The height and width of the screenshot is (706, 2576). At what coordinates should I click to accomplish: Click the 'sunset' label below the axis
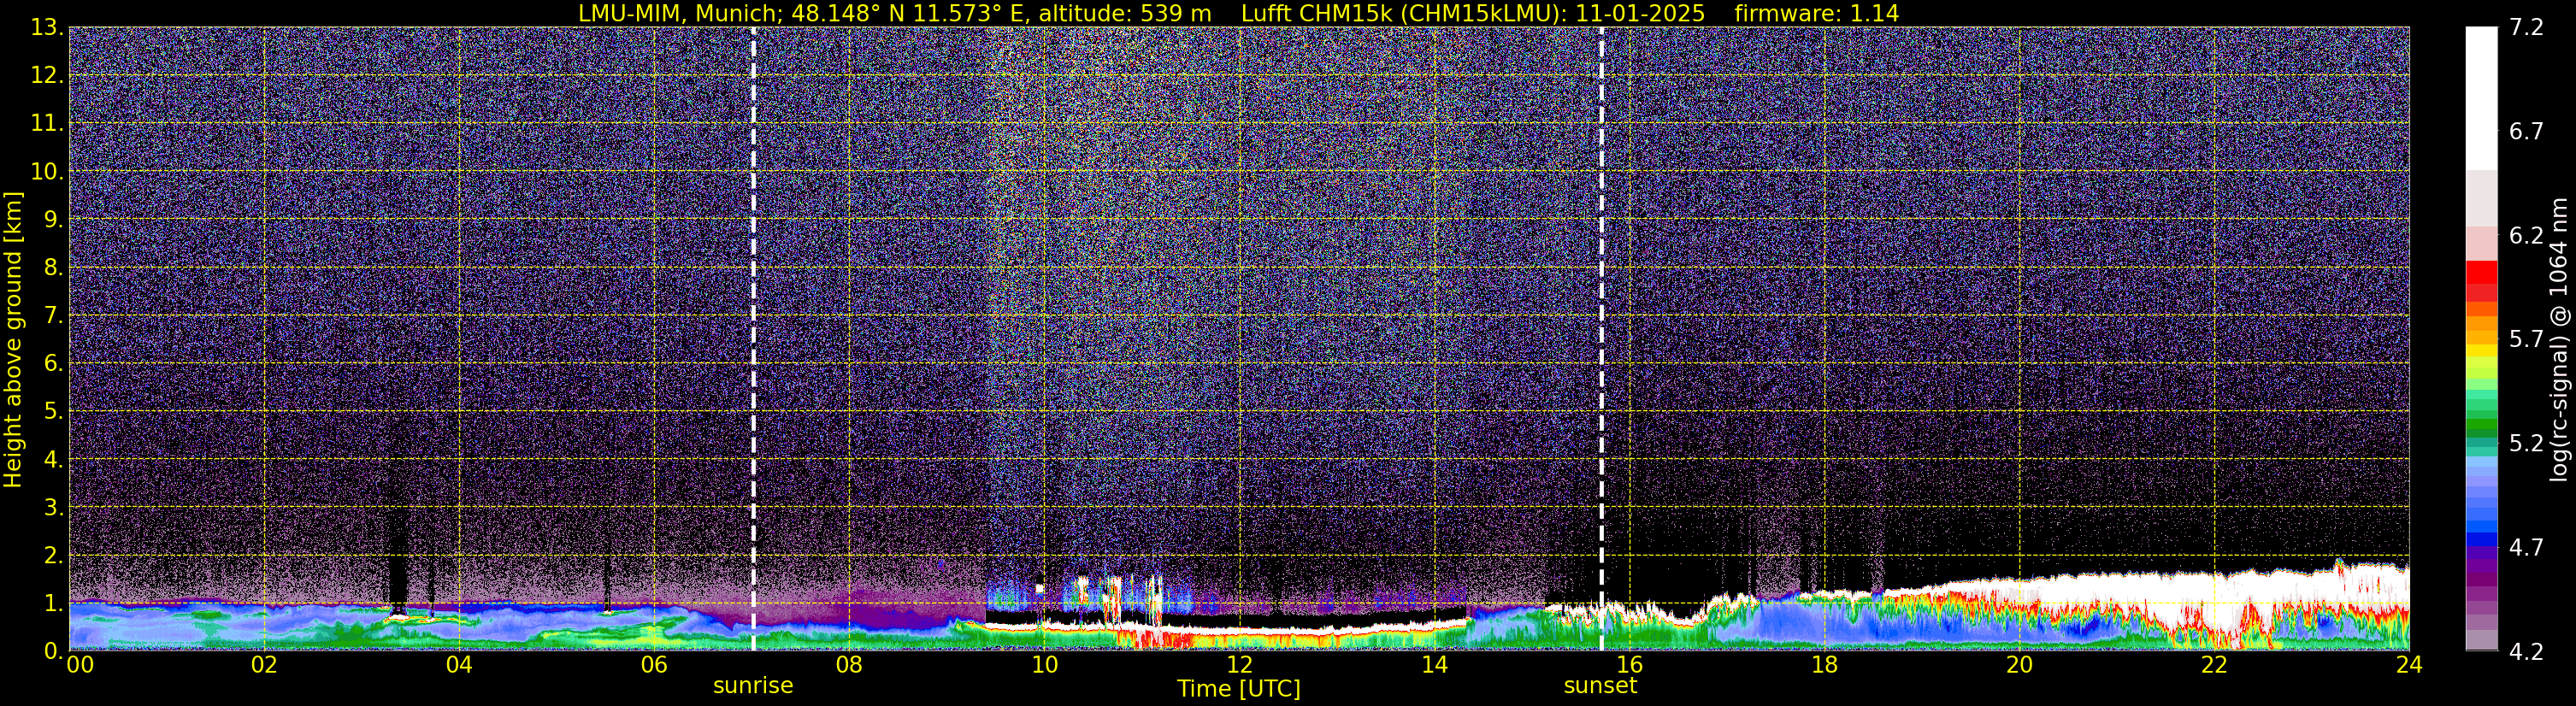click(x=1600, y=686)
